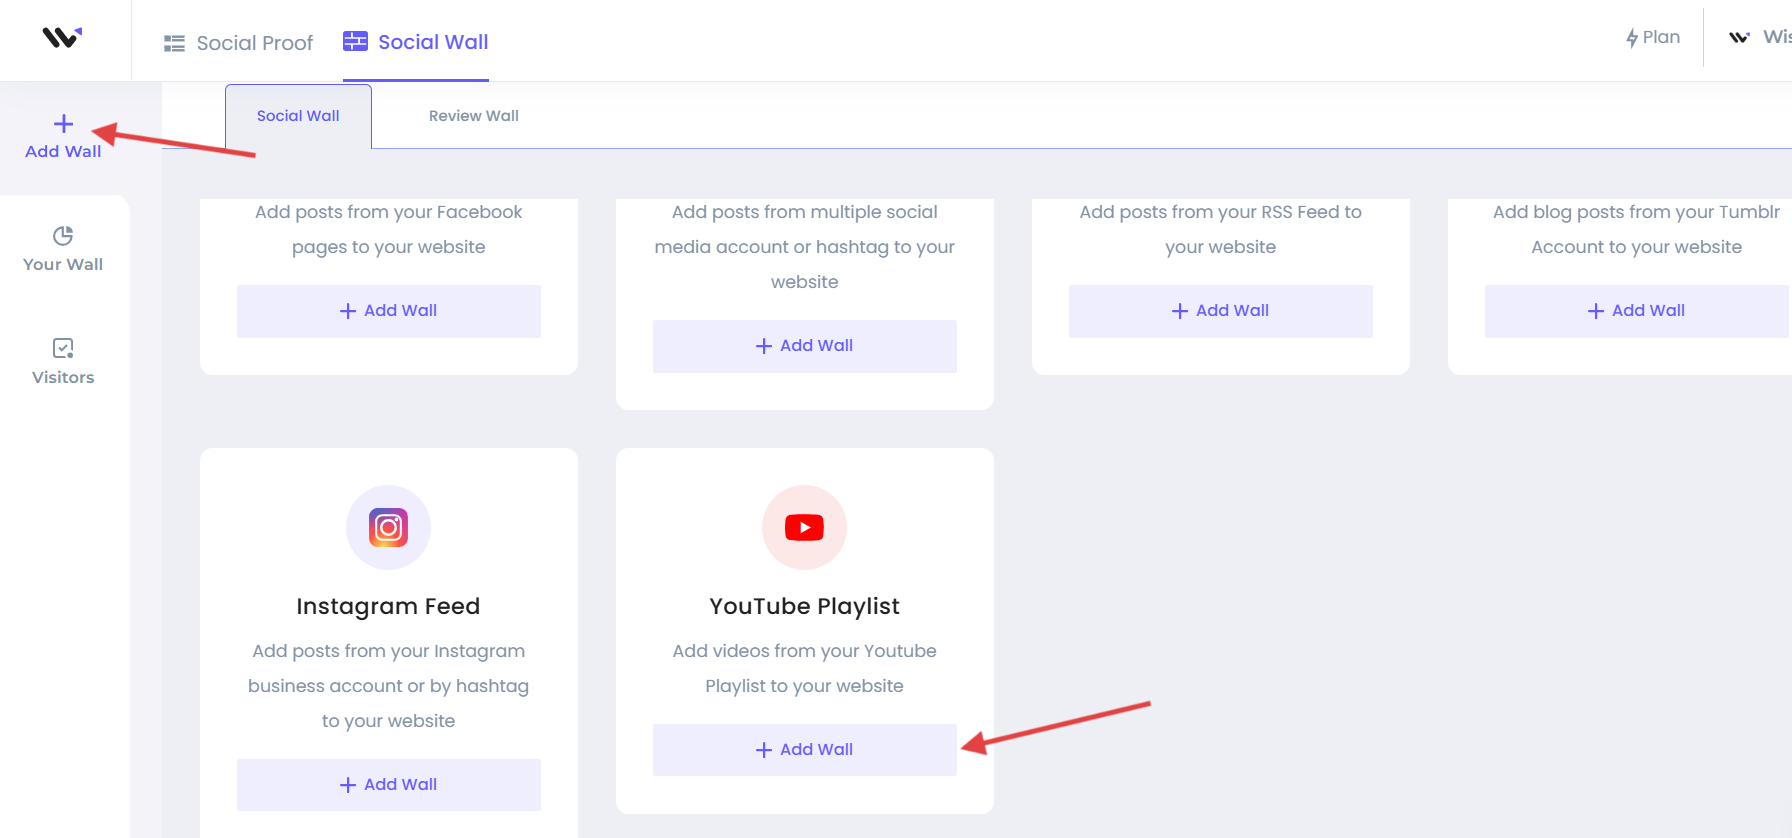Click the lightning bolt Plan icon
1792x838 pixels.
1632,38
